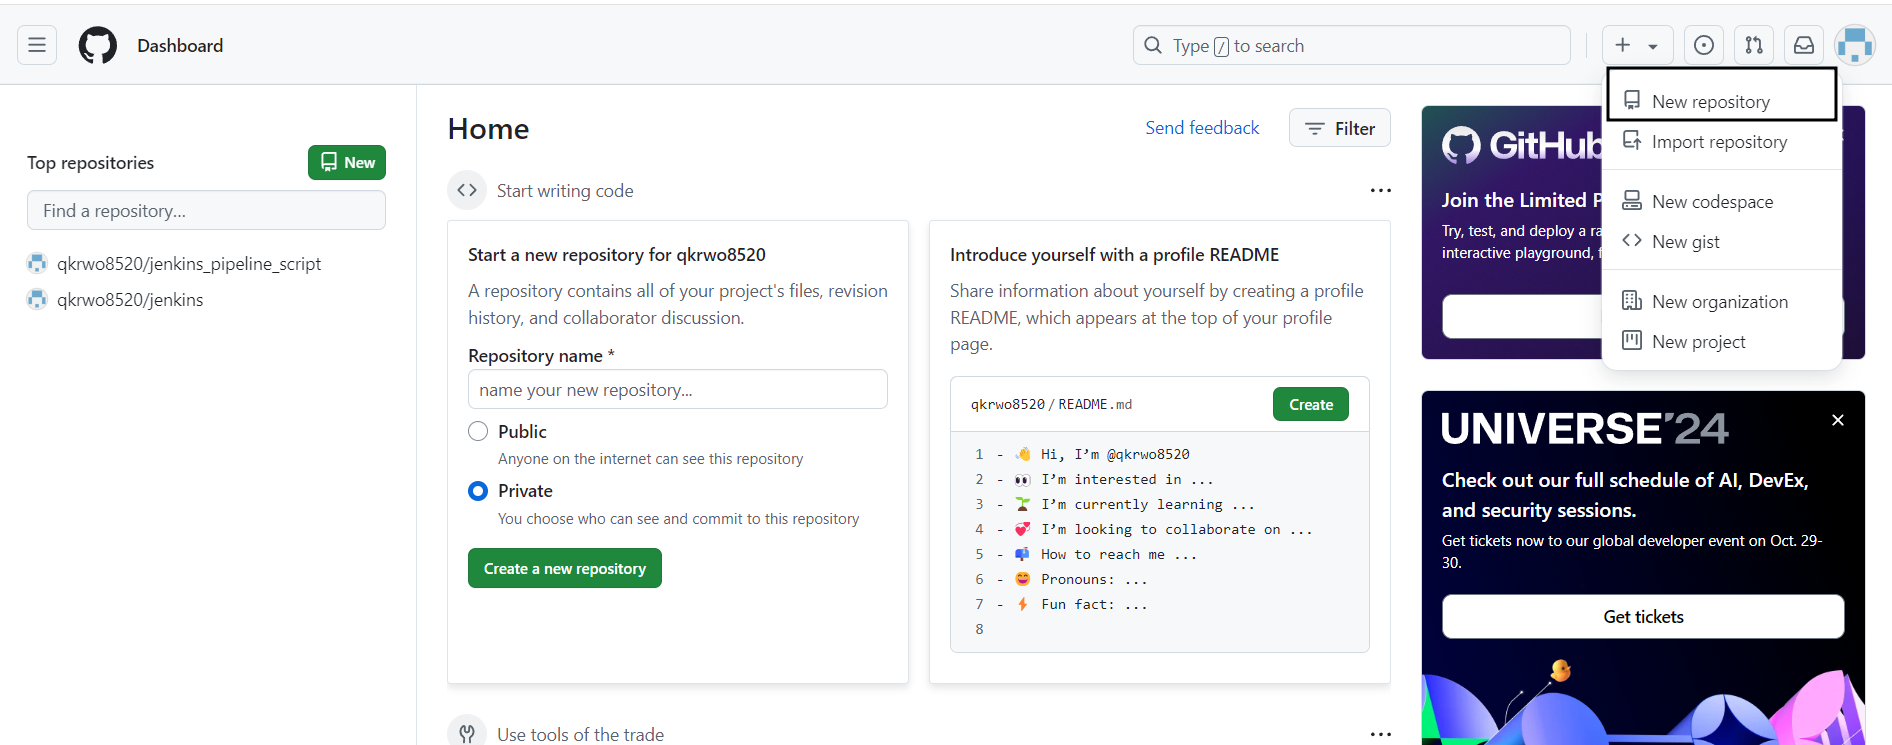Open the Filter button on Home feed
The height and width of the screenshot is (745, 1892).
click(x=1340, y=128)
